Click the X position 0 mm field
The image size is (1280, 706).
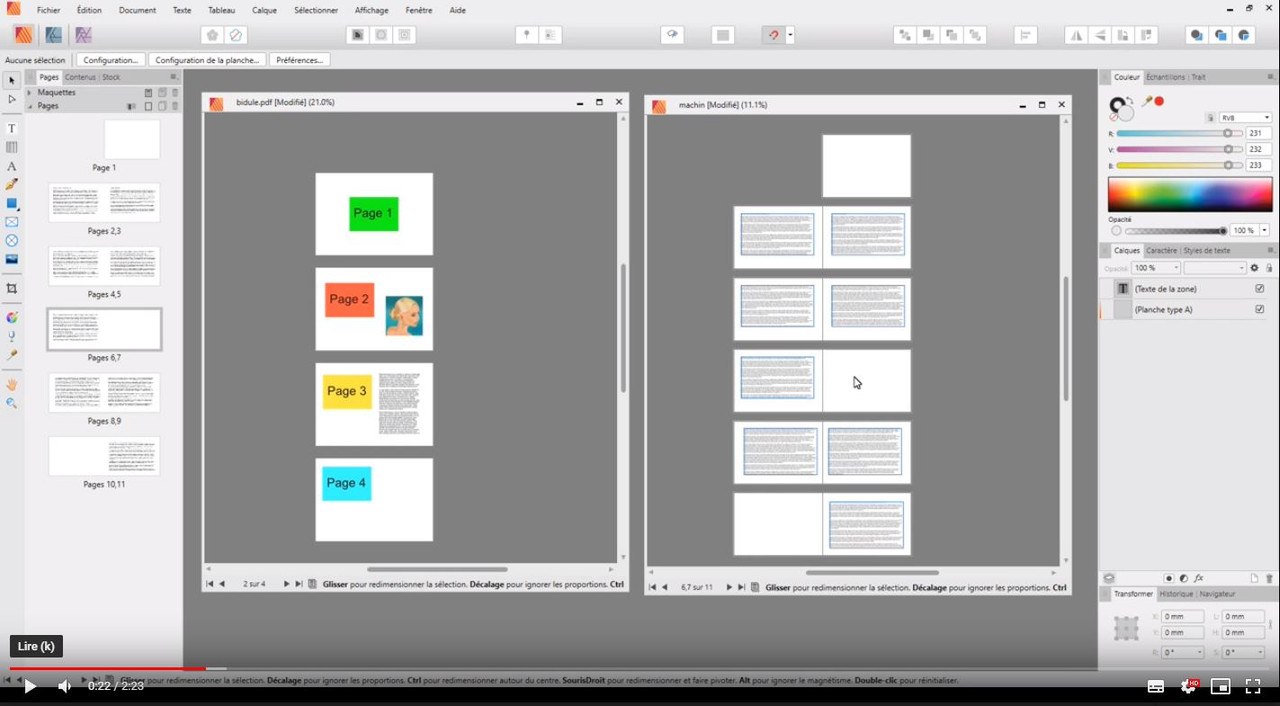point(1182,617)
